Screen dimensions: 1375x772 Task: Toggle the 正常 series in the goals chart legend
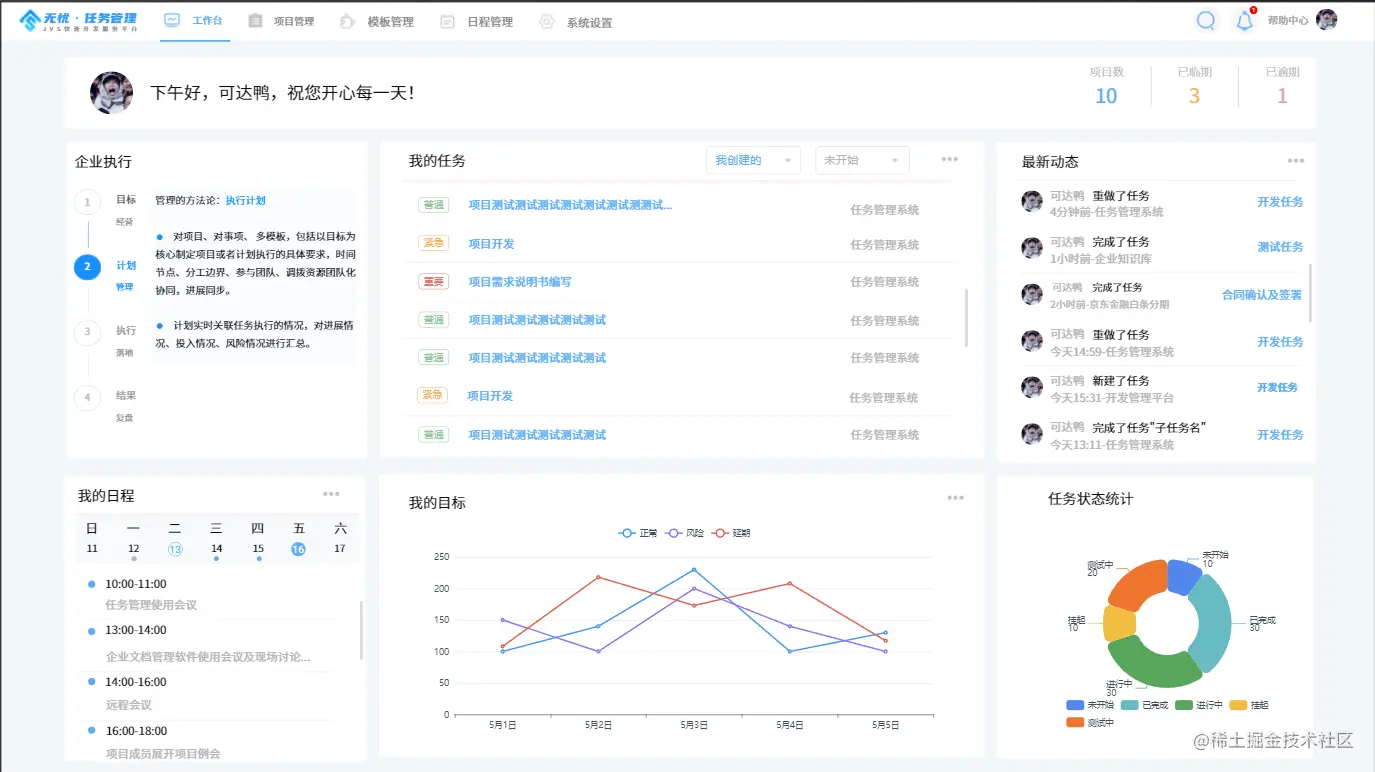638,533
